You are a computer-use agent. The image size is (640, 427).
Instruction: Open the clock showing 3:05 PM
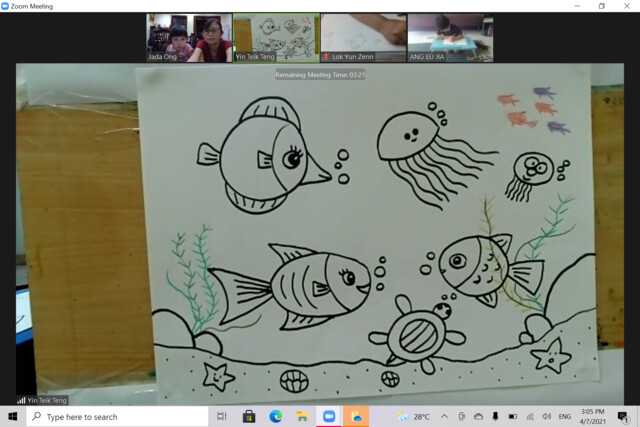pyautogui.click(x=593, y=416)
